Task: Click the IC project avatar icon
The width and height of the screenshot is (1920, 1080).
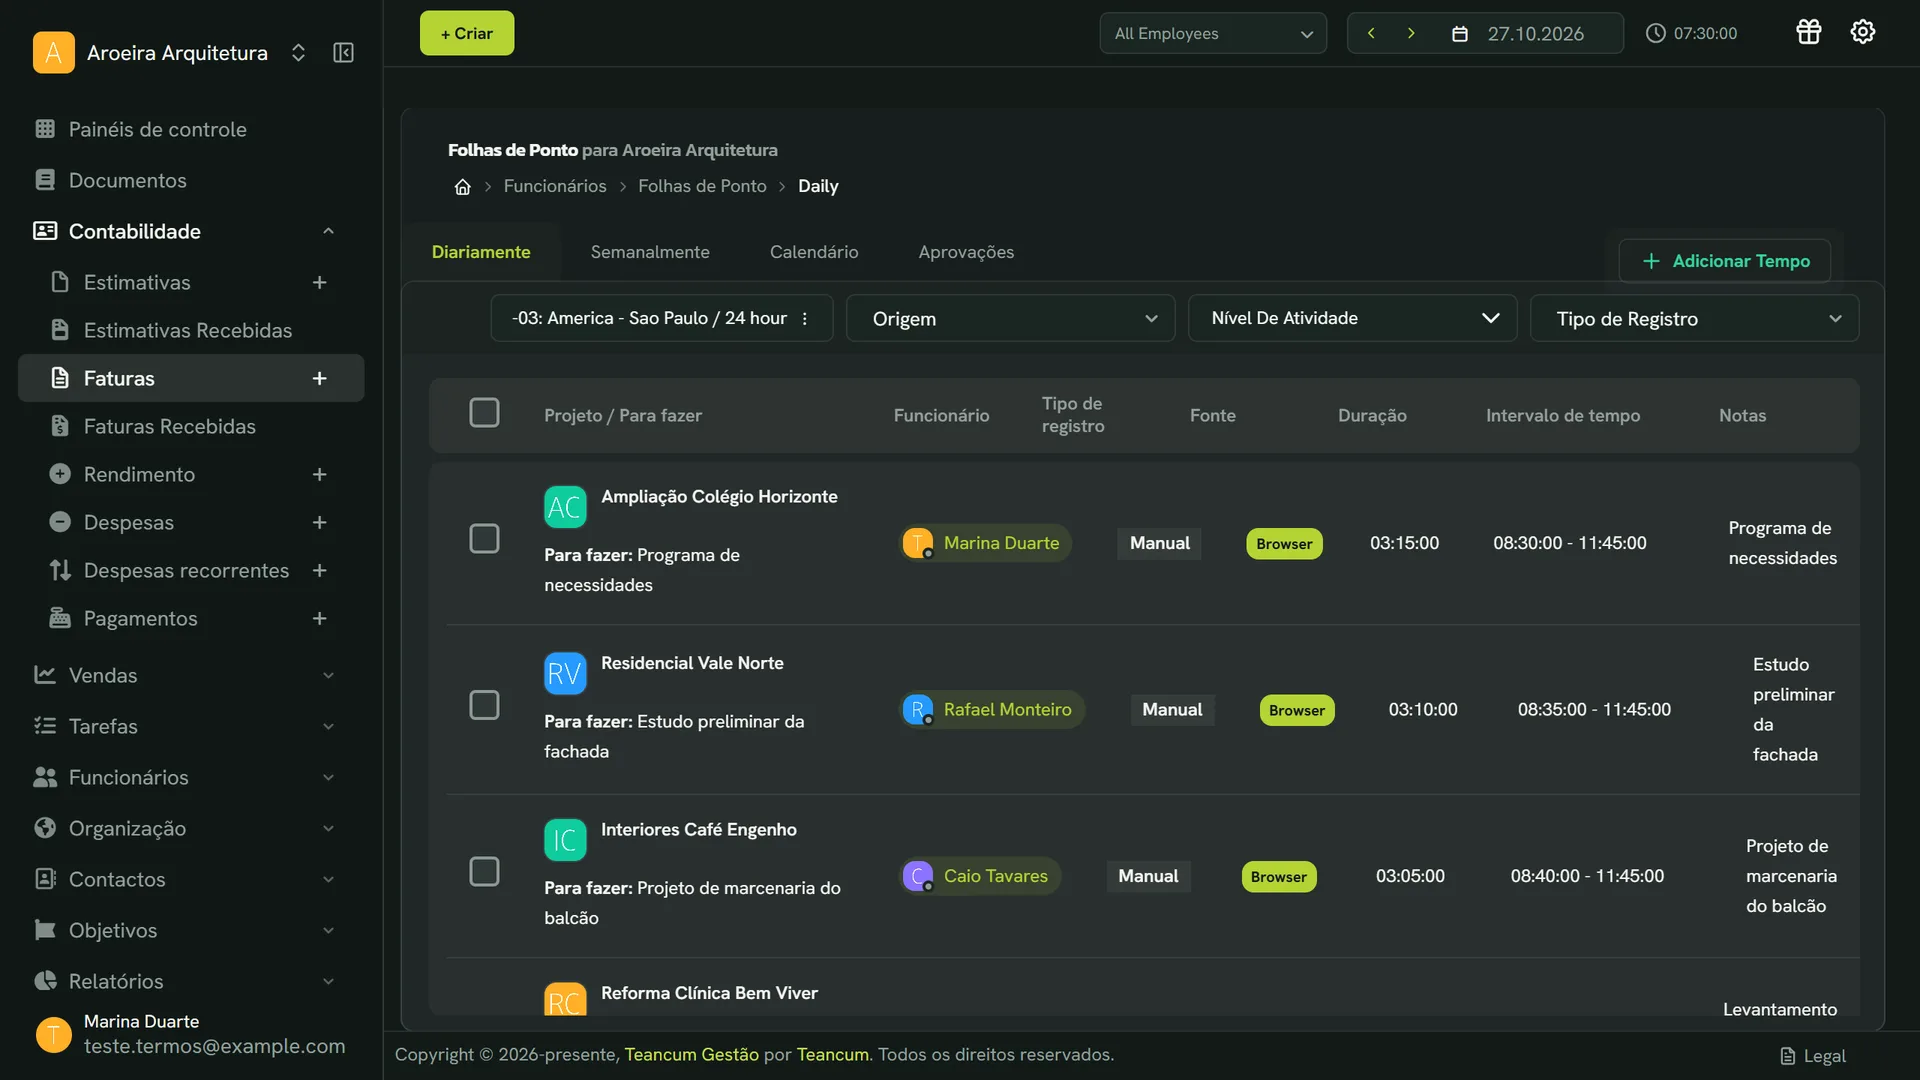Action: pyautogui.click(x=565, y=840)
